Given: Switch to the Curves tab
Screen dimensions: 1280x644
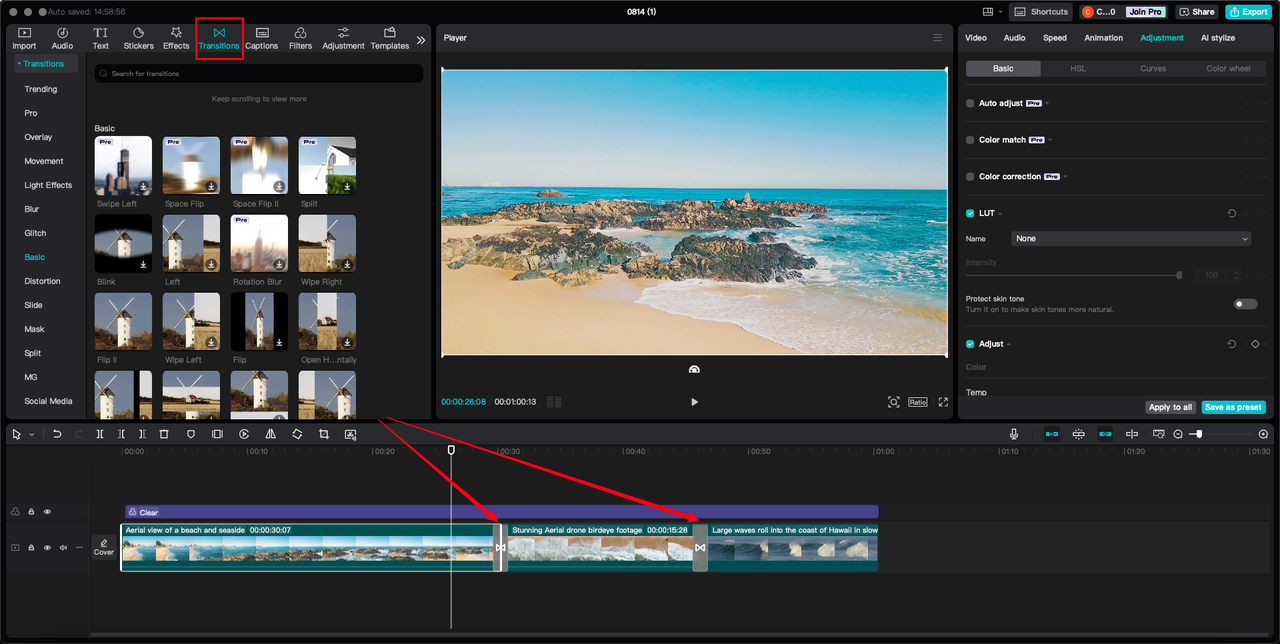Looking at the screenshot, I should (1153, 69).
